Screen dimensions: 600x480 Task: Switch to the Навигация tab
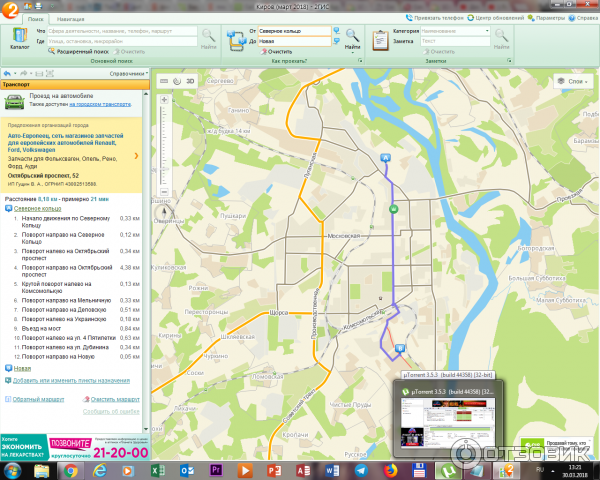coord(71,19)
